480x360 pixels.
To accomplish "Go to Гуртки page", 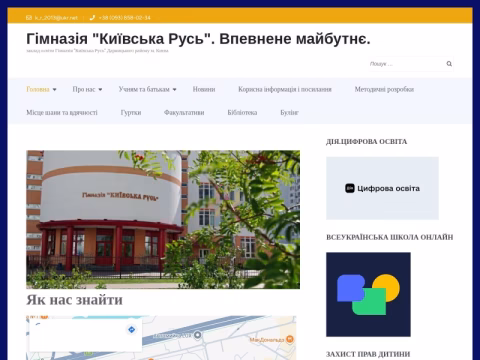I will (x=131, y=113).
